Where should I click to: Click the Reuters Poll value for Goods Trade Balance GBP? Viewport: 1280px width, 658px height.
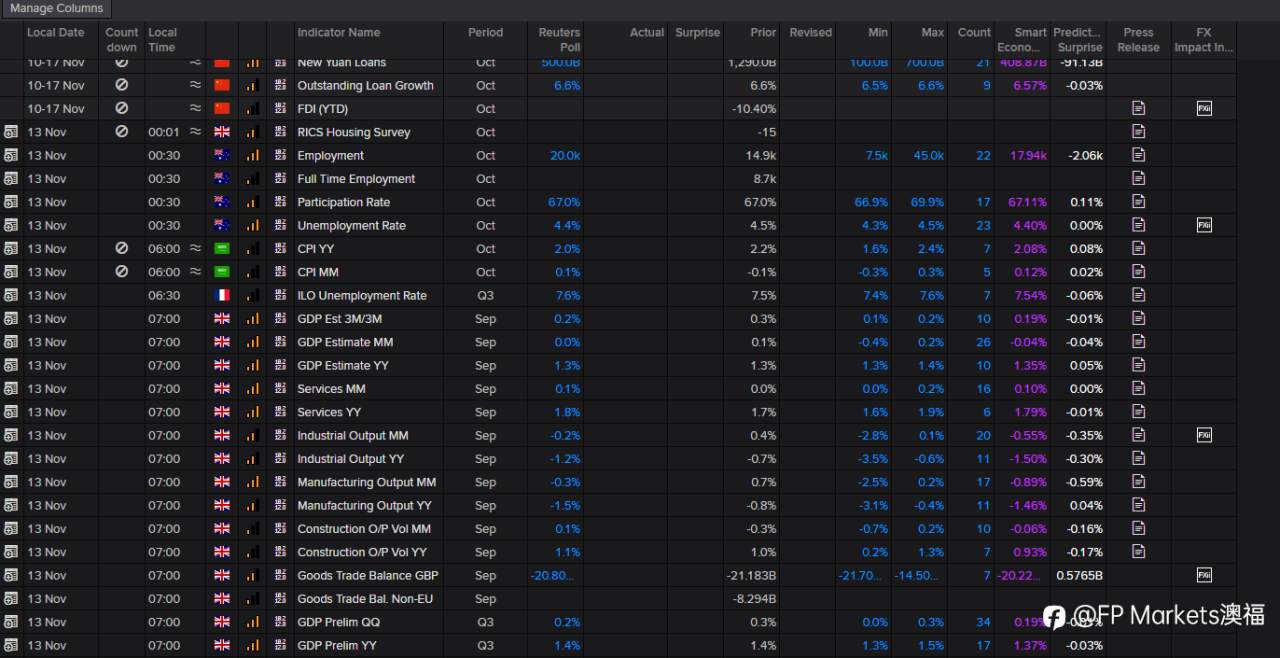[552, 575]
